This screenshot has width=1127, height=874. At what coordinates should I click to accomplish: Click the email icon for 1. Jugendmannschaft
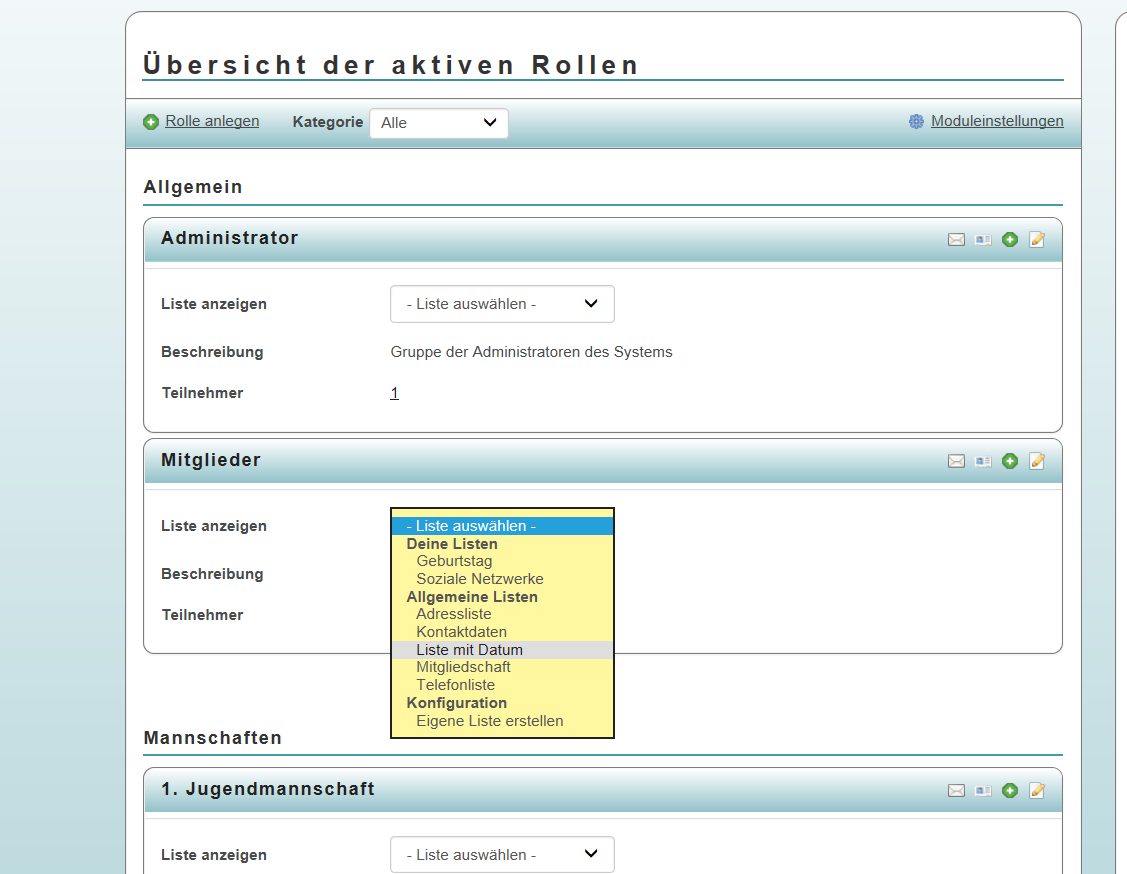pyautogui.click(x=956, y=790)
